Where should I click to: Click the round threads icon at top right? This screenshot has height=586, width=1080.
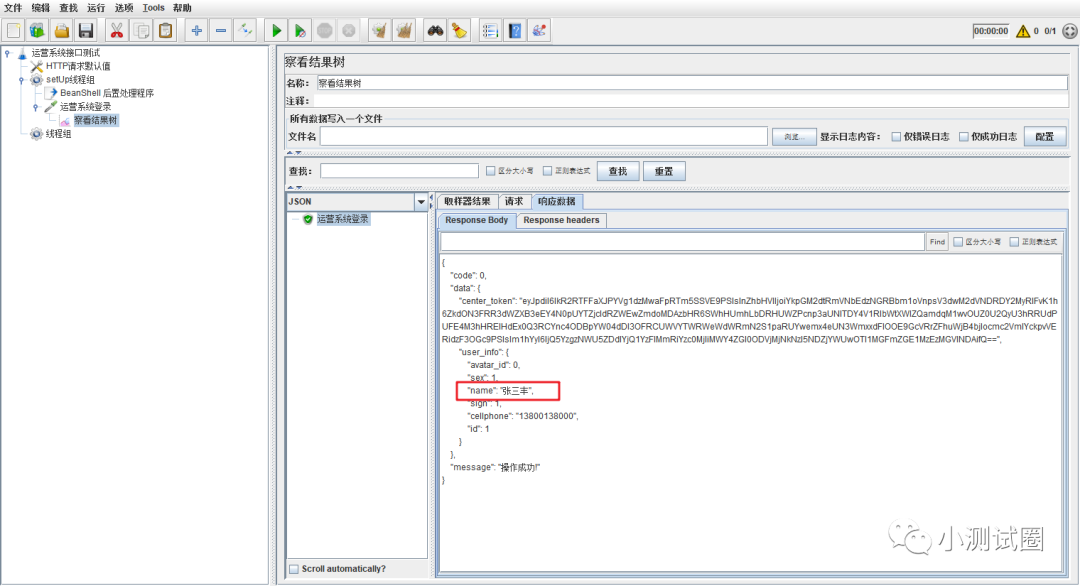coord(1070,31)
